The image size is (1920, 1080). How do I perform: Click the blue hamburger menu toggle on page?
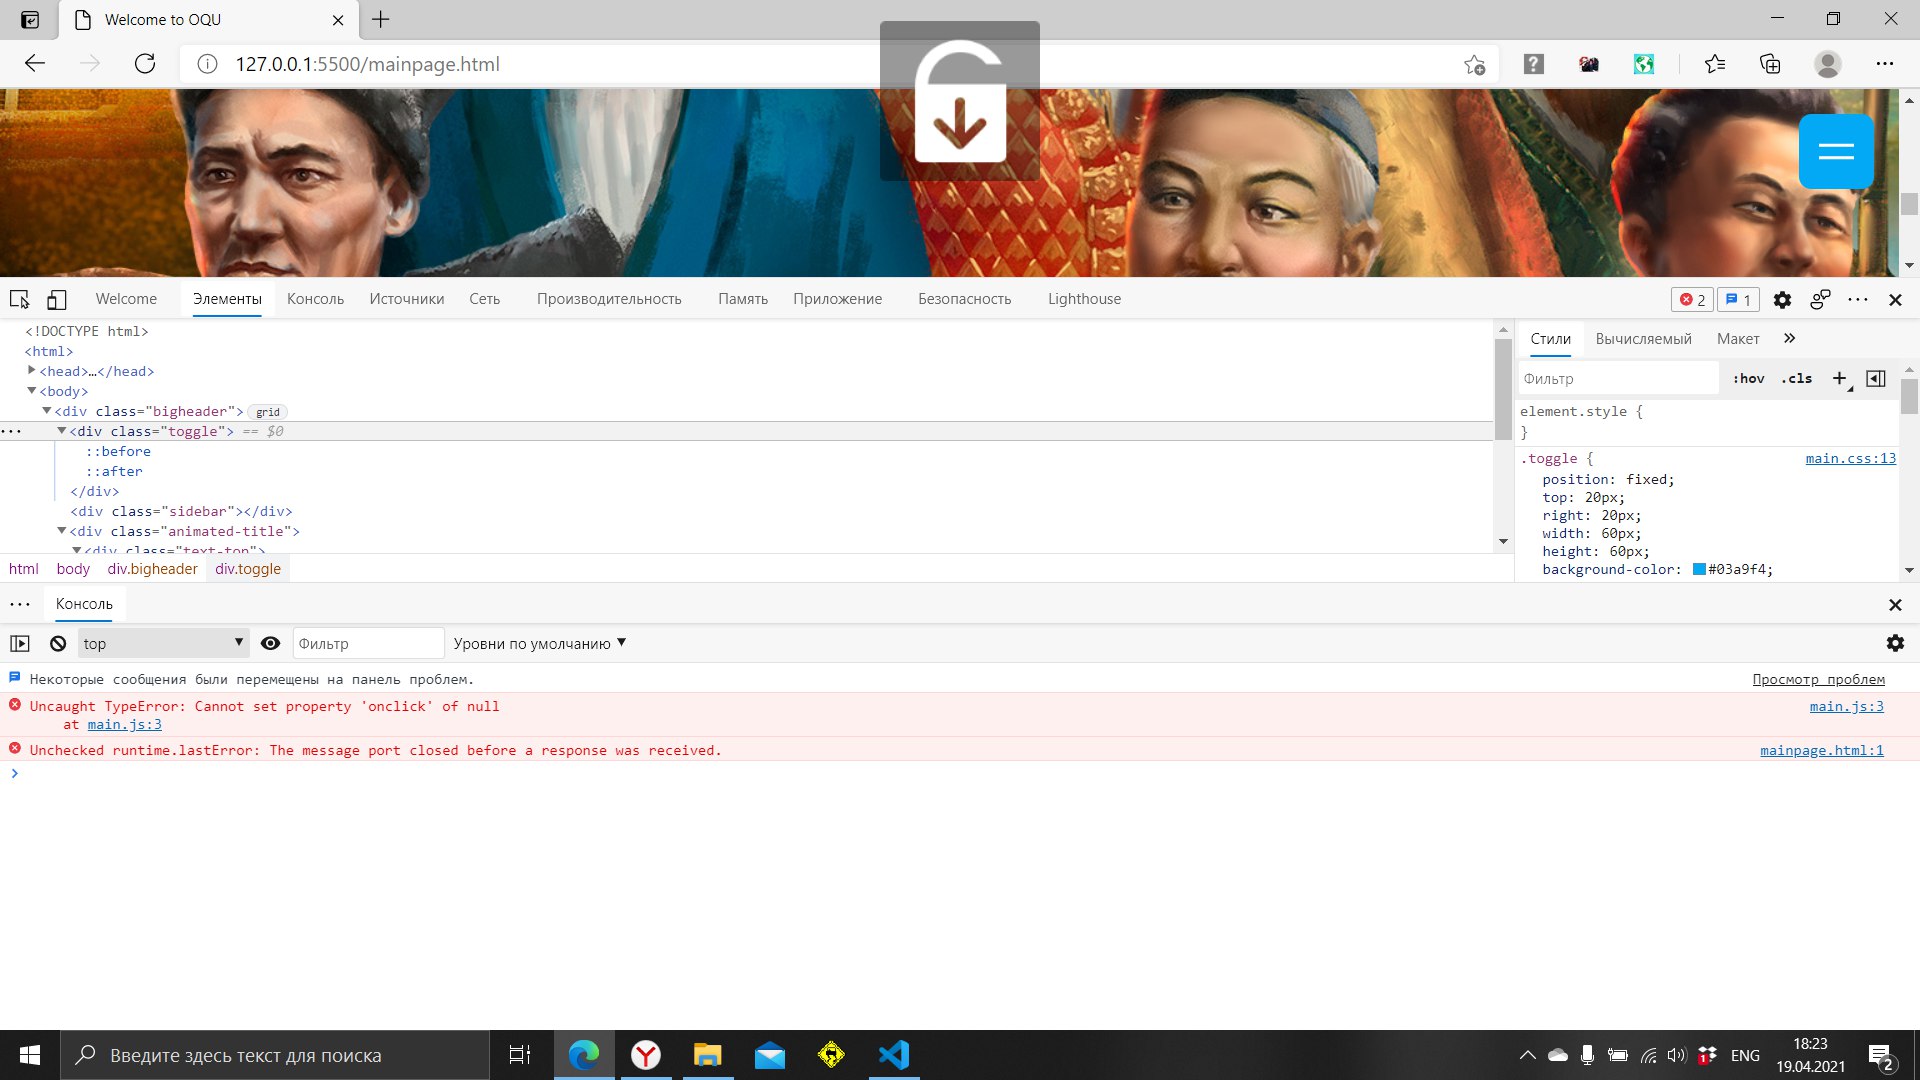coord(1836,151)
